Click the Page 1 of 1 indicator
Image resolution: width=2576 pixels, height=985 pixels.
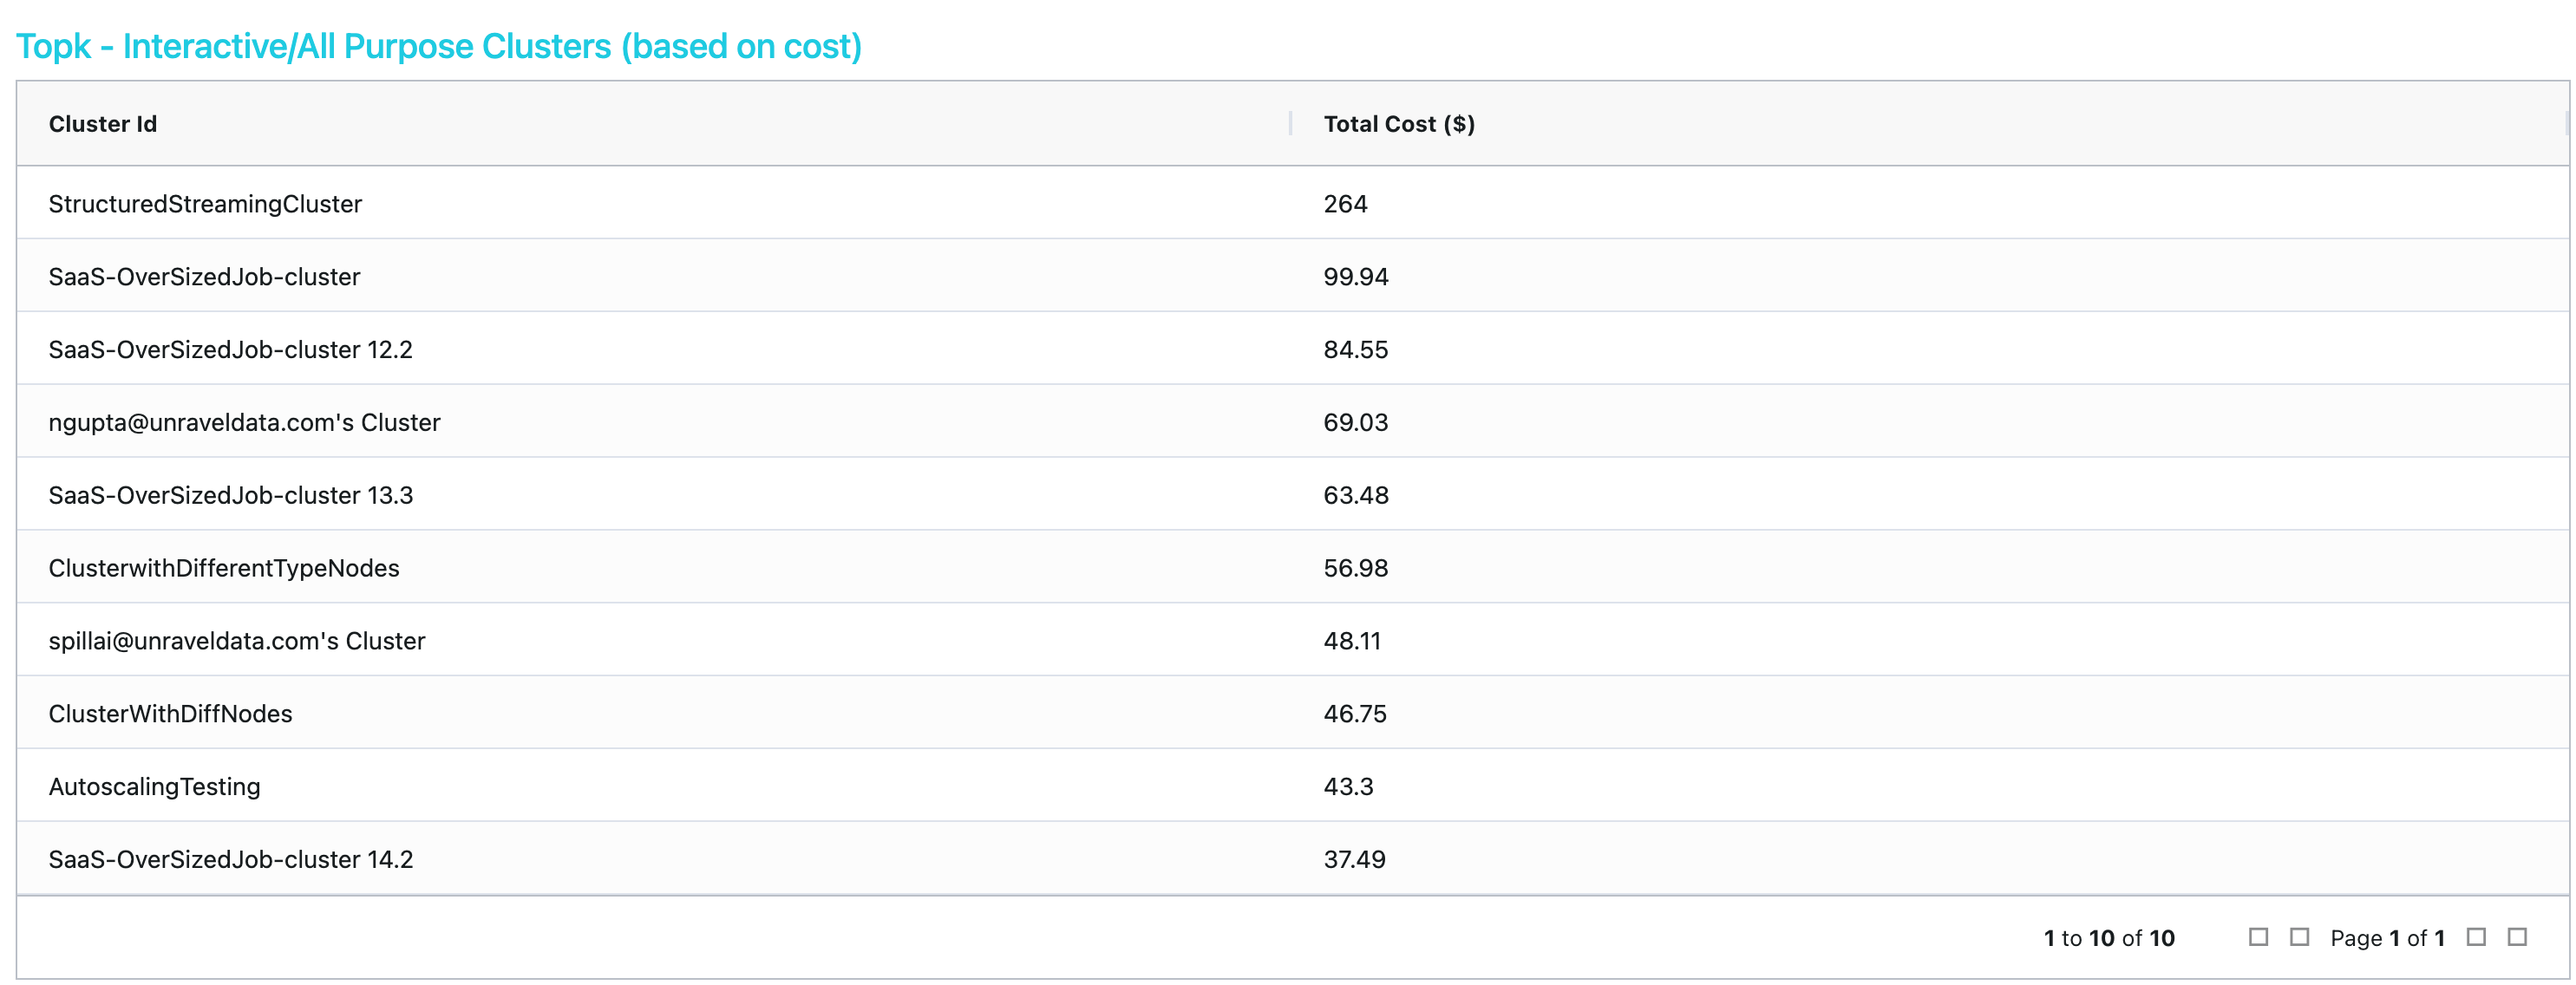pos(2386,938)
